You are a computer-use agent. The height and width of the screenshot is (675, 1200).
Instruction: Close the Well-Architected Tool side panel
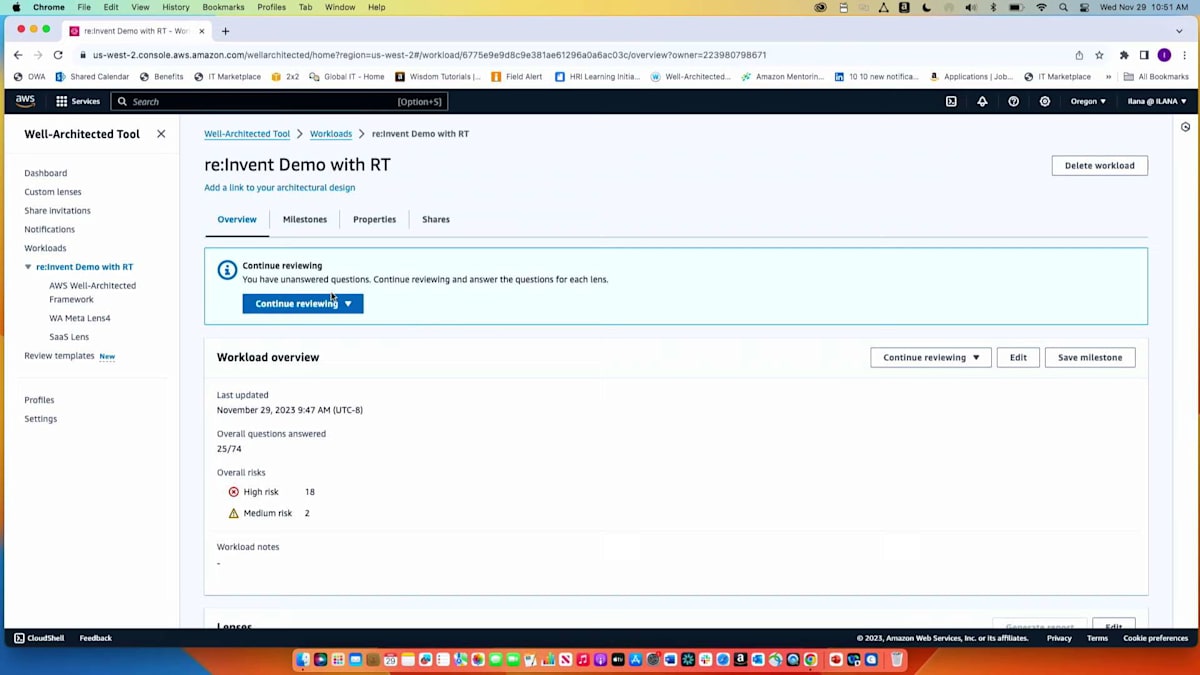(x=161, y=134)
